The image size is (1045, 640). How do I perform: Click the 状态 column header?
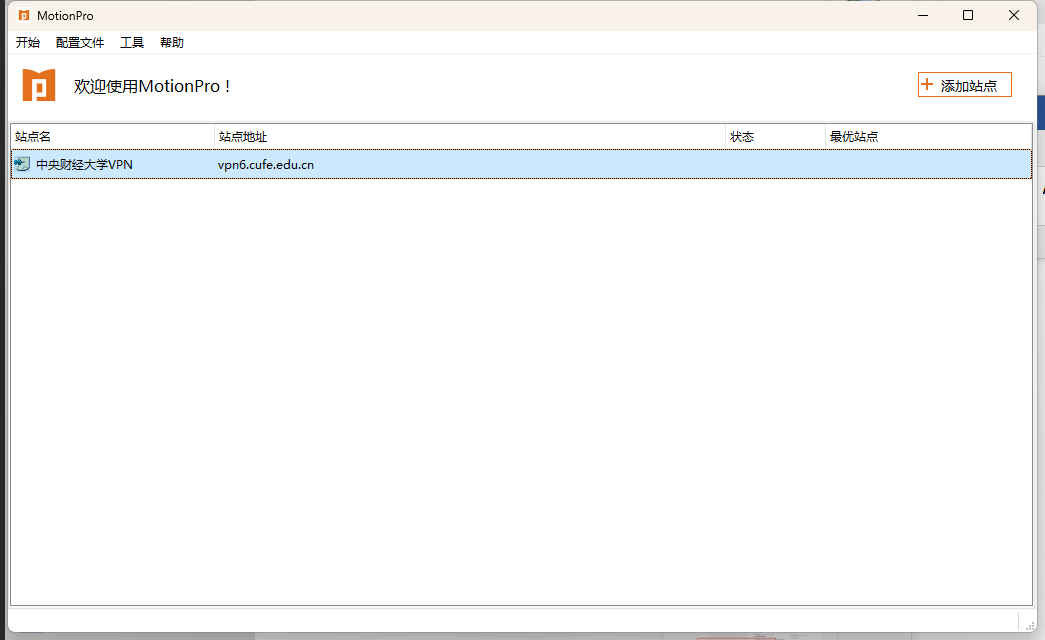[x=775, y=136]
